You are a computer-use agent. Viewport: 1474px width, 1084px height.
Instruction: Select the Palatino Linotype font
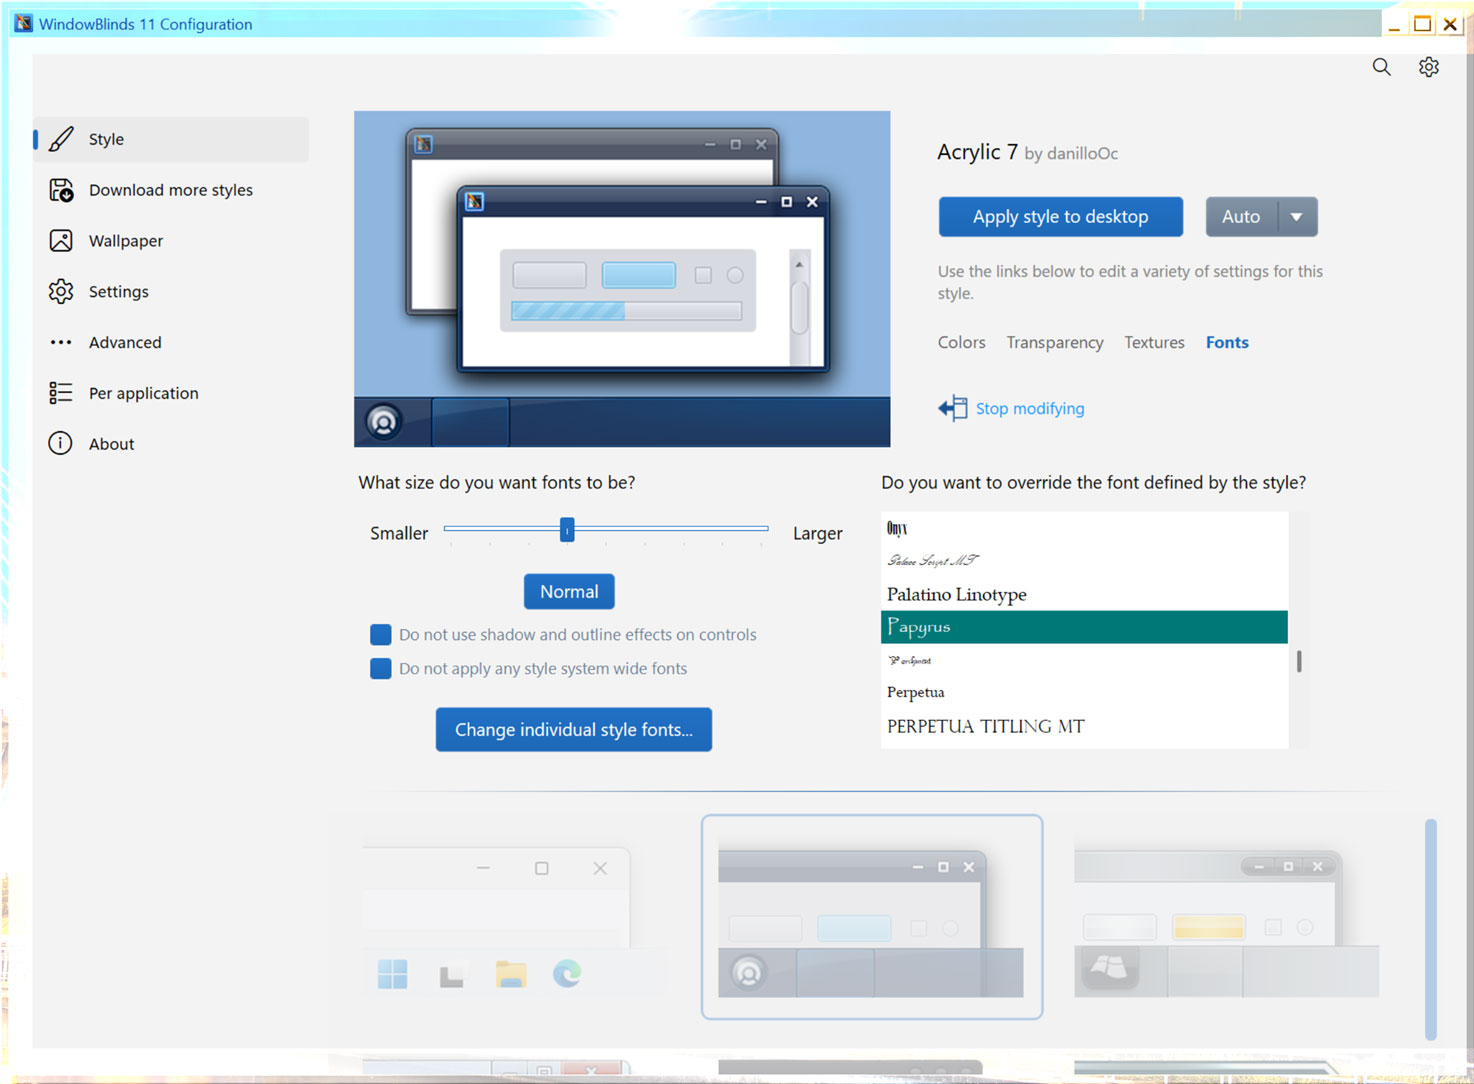[1084, 594]
